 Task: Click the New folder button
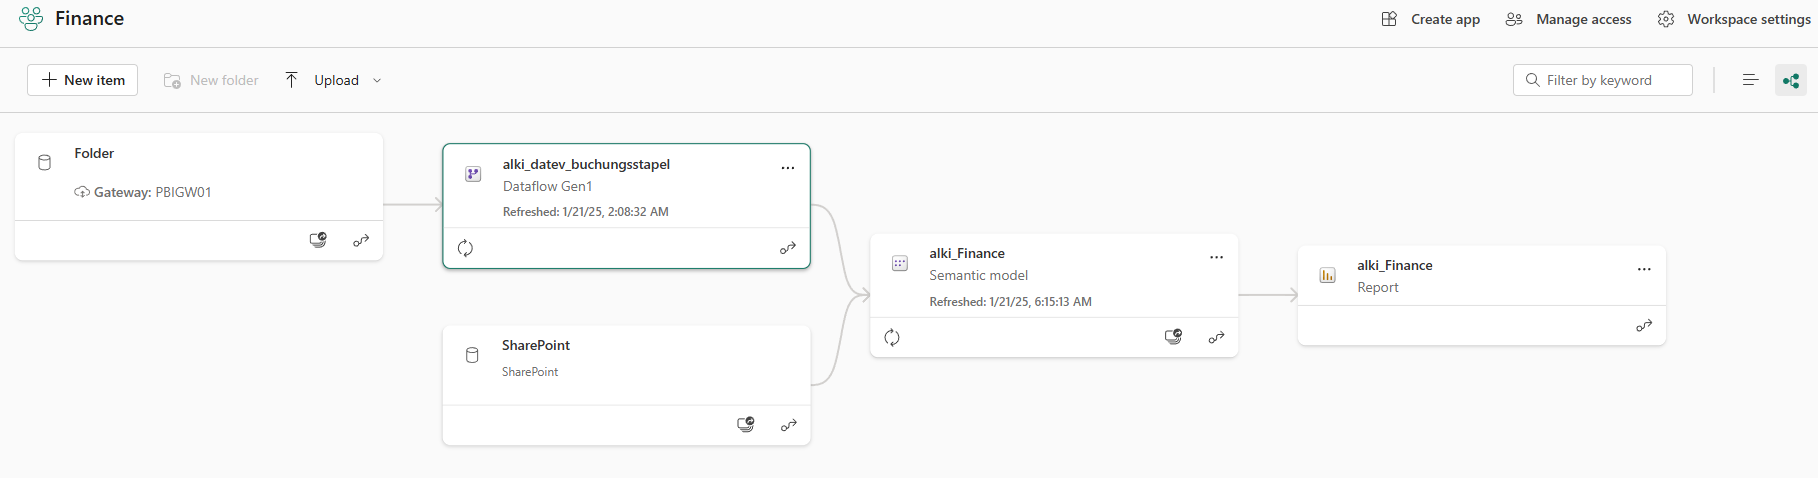click(211, 80)
